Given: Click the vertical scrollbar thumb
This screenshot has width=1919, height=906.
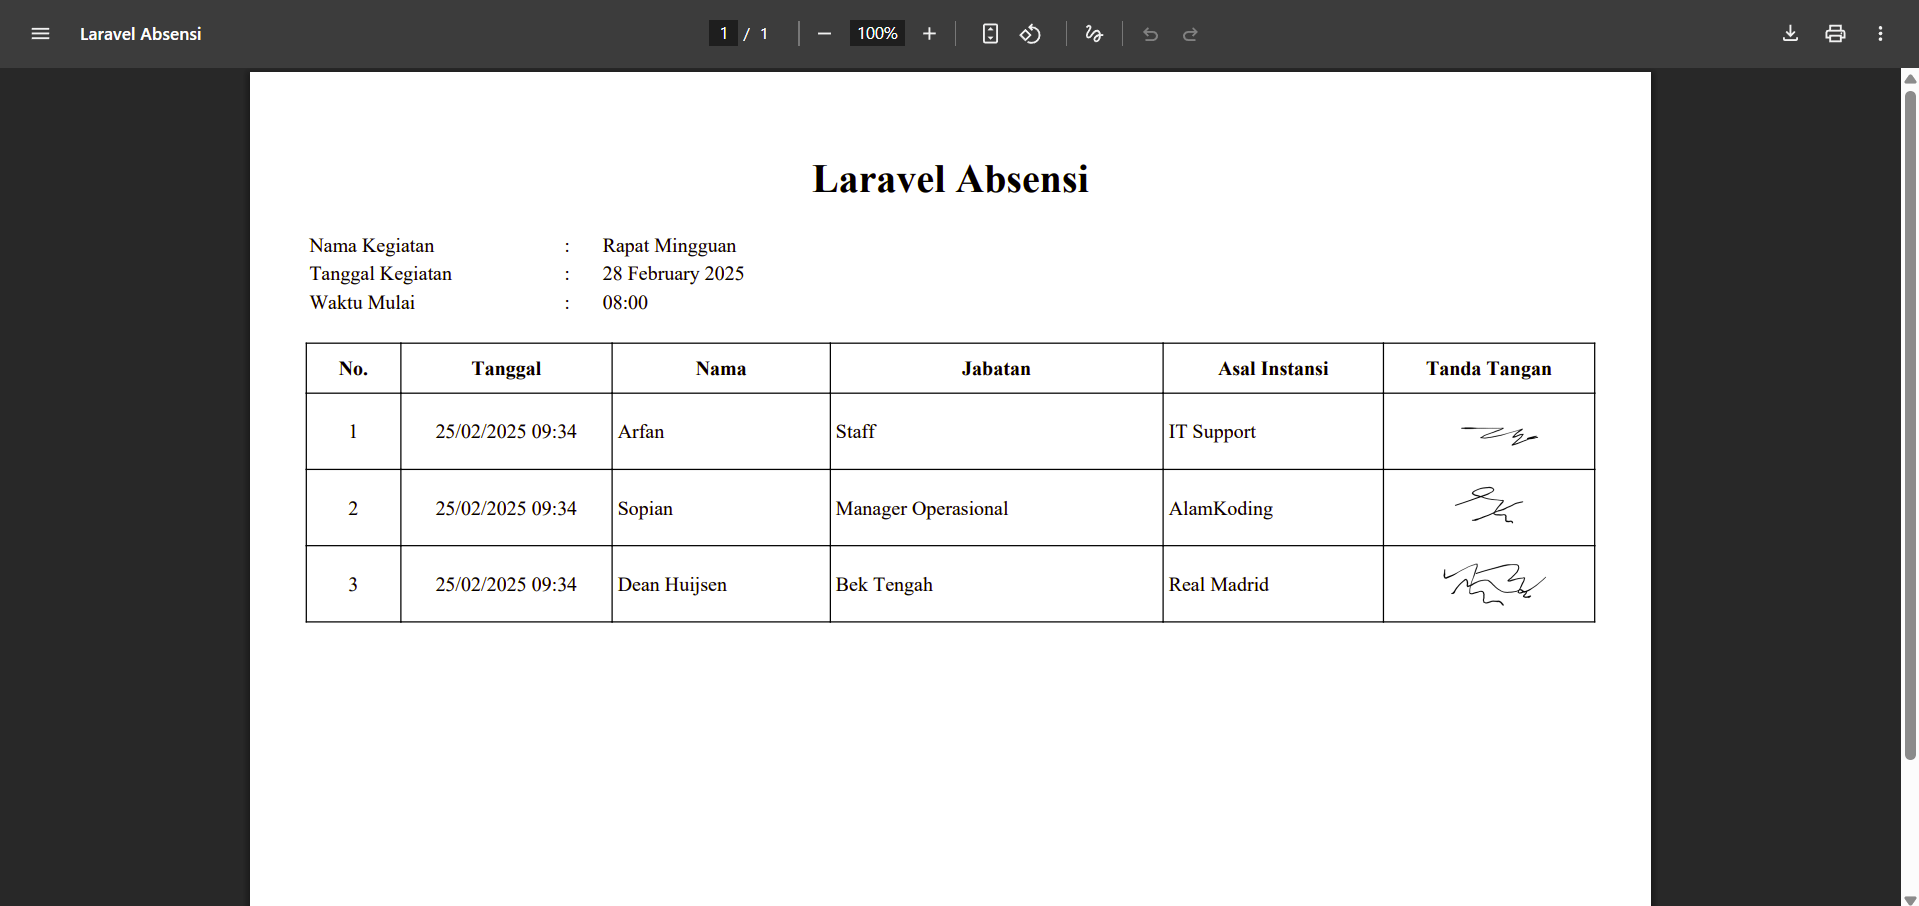Looking at the screenshot, I should (1910, 425).
